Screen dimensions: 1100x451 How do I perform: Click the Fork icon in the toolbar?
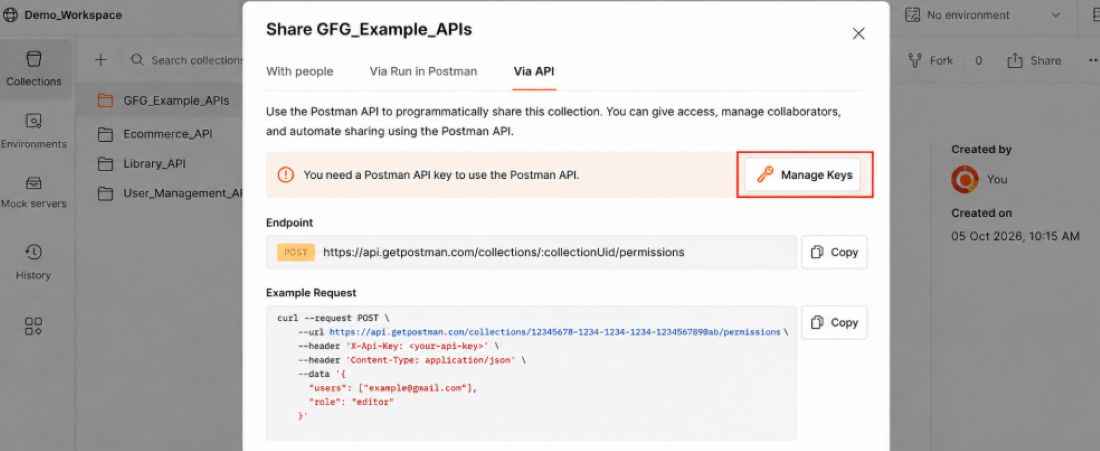coord(915,60)
